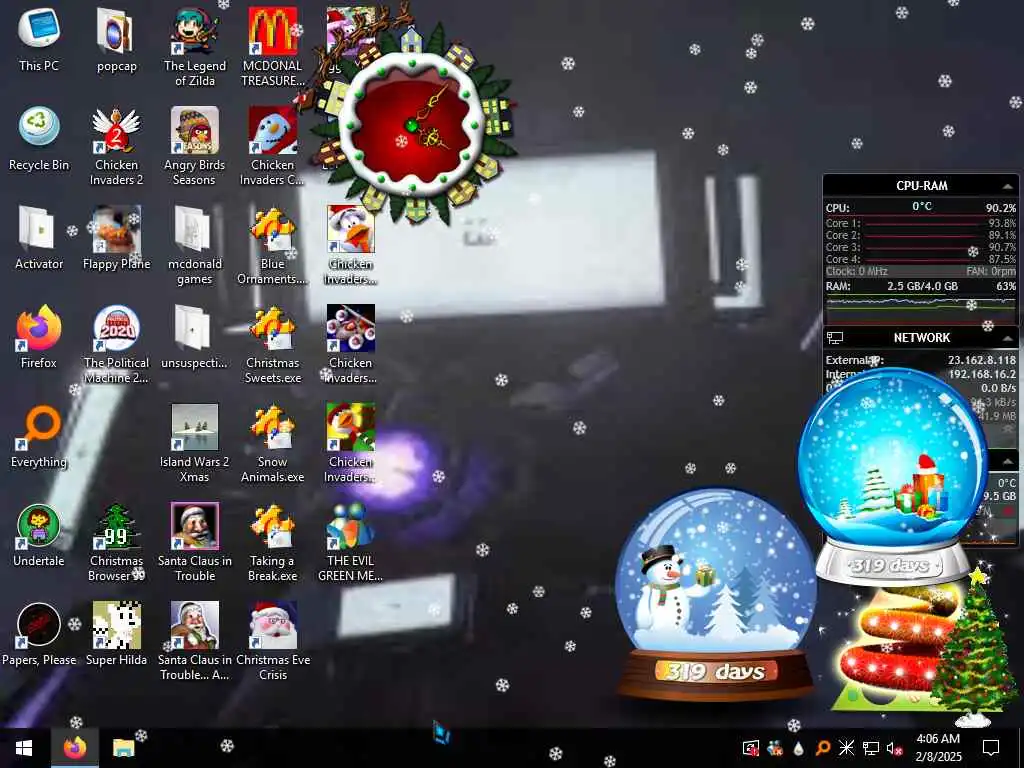The image size is (1024, 768).
Task: Select the Island Wars 2 Xmas shortcut
Action: coord(195,443)
